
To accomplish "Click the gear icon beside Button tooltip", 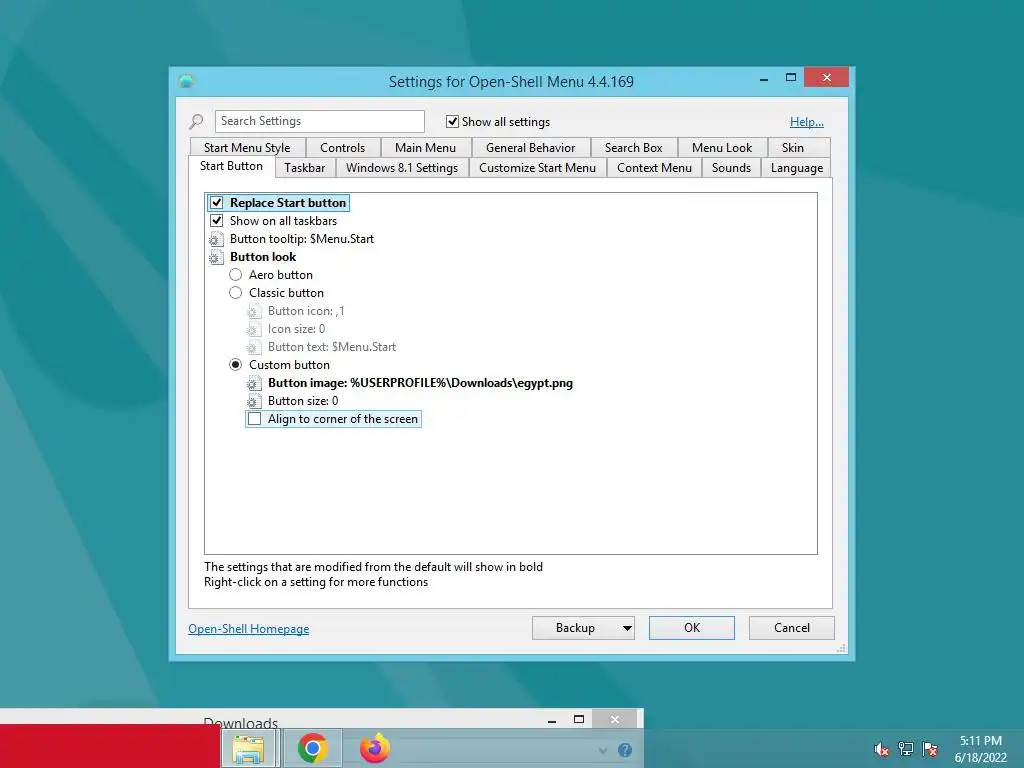I will tap(216, 239).
